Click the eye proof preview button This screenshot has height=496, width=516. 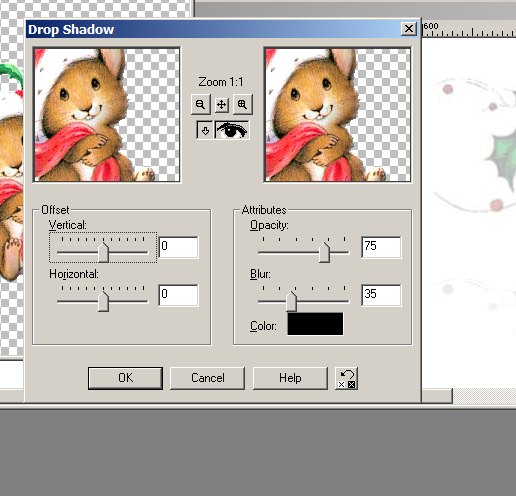(x=232, y=130)
